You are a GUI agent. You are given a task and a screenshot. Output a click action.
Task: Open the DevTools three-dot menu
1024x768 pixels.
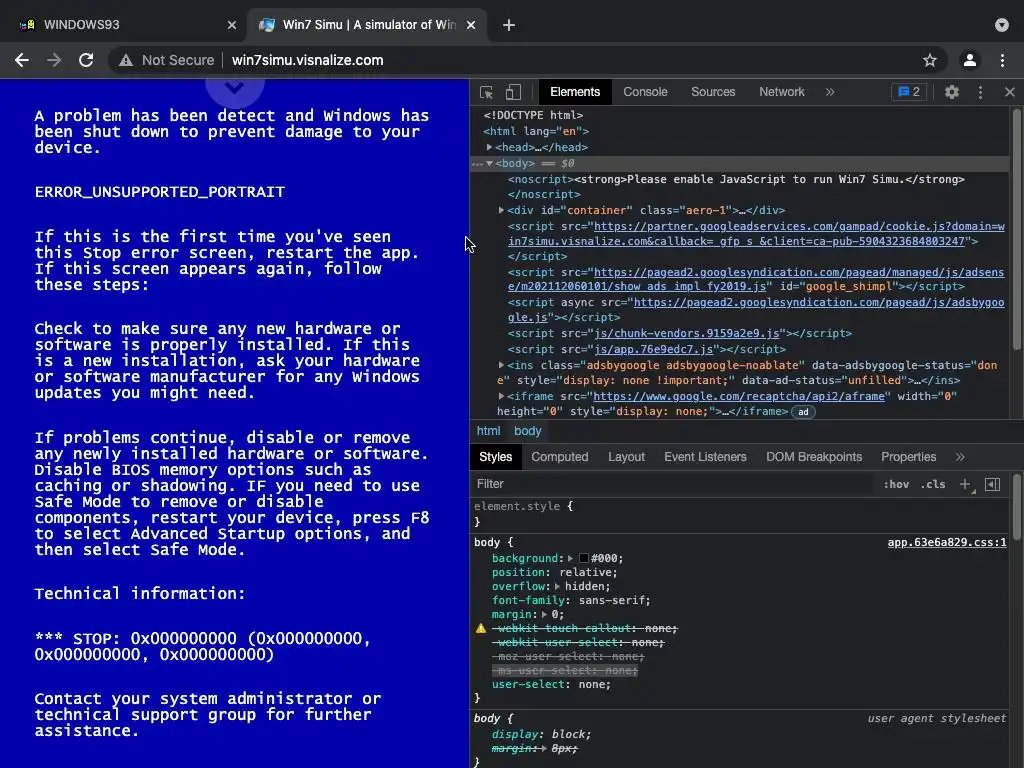point(980,92)
